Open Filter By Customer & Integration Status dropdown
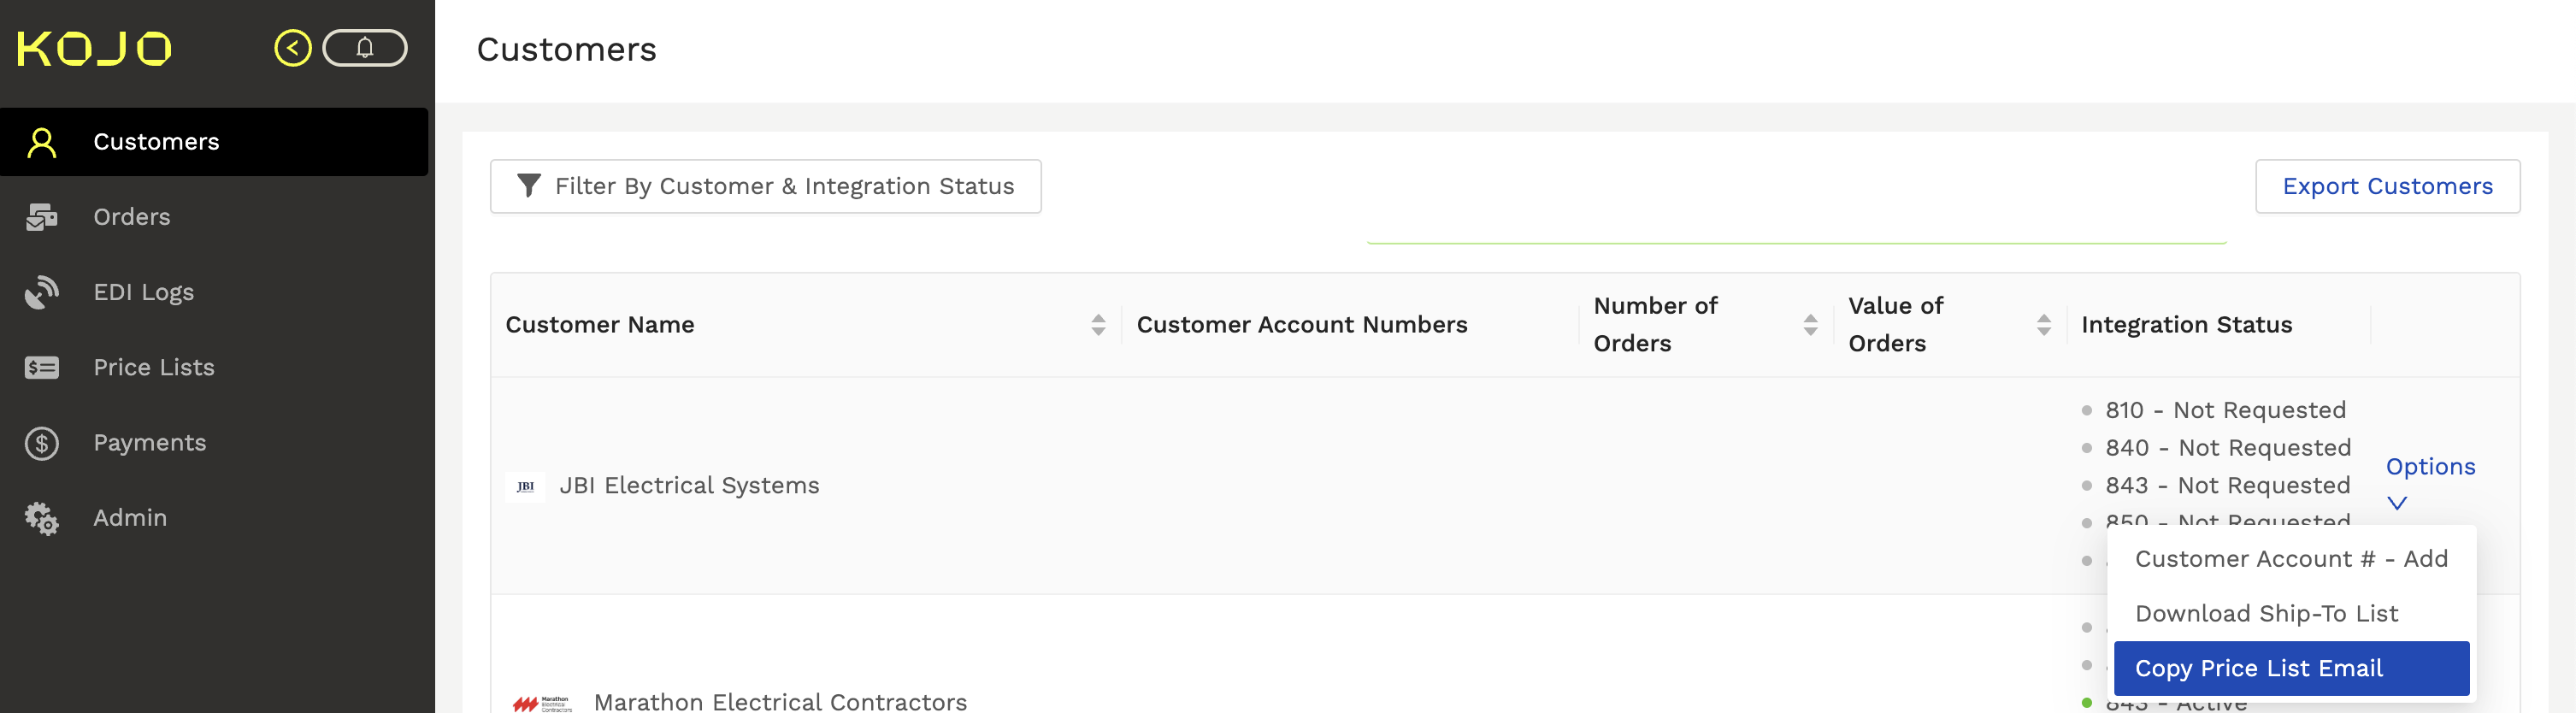 click(766, 186)
